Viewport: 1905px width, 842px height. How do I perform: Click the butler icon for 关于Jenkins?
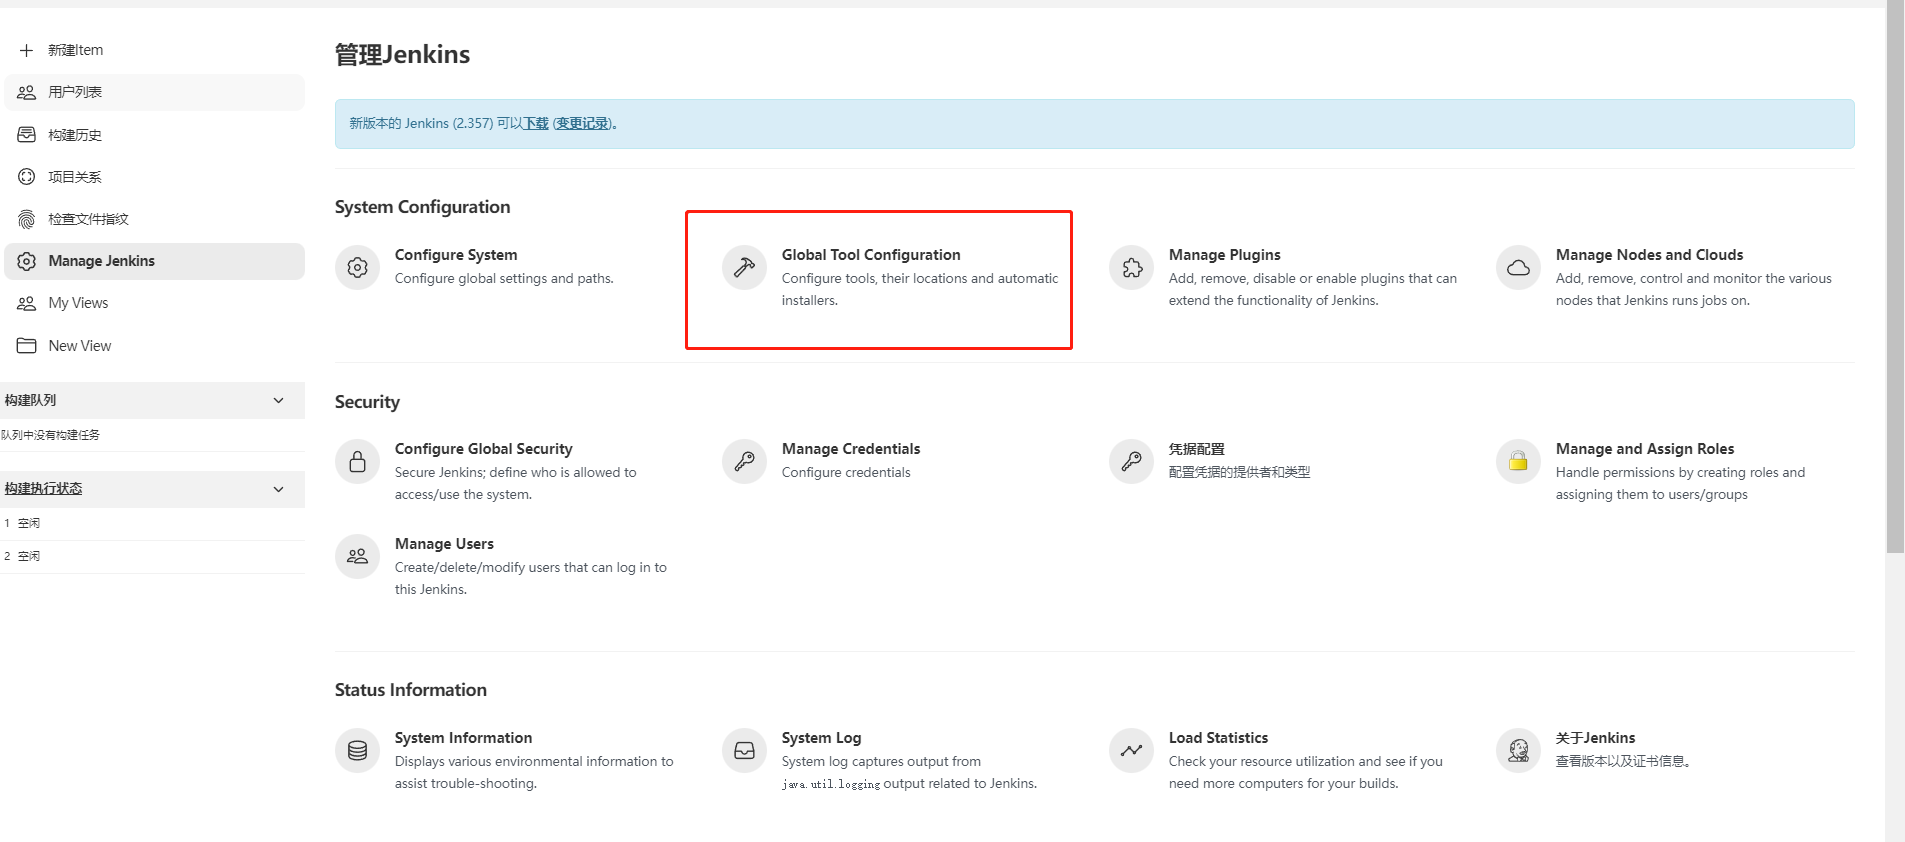1519,751
